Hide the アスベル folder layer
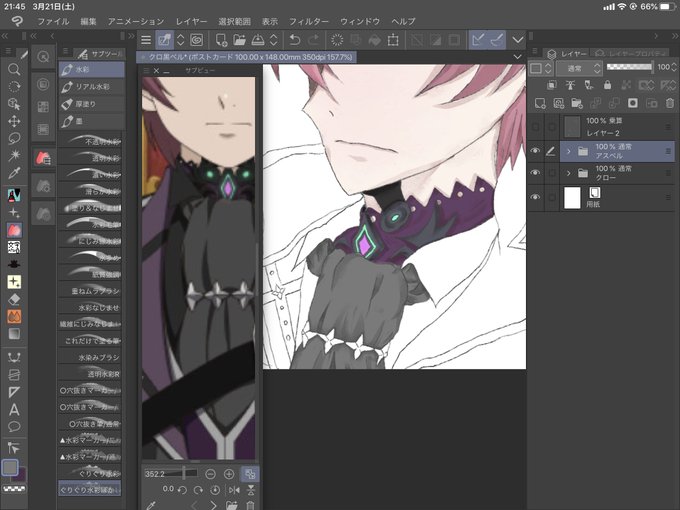Image resolution: width=680 pixels, height=510 pixels. (x=536, y=151)
